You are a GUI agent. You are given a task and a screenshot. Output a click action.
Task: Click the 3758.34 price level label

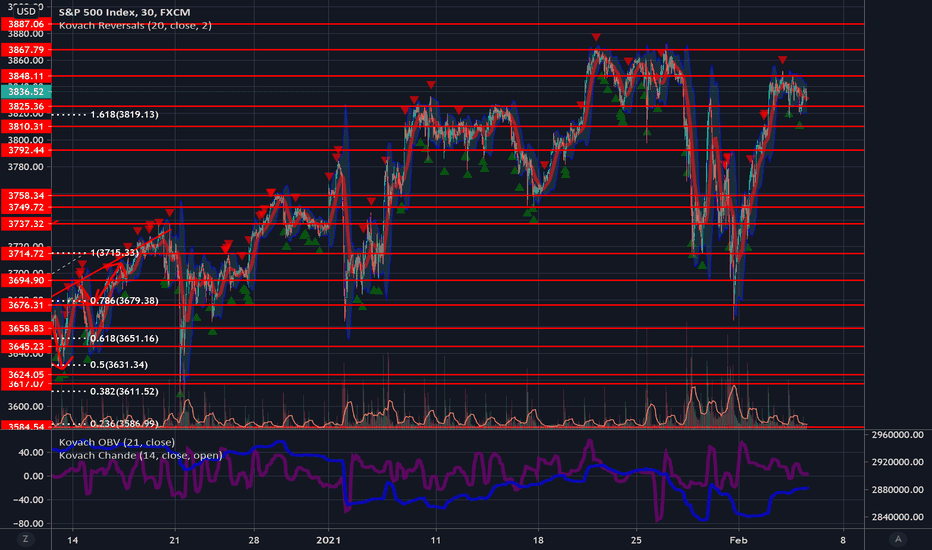click(x=26, y=195)
